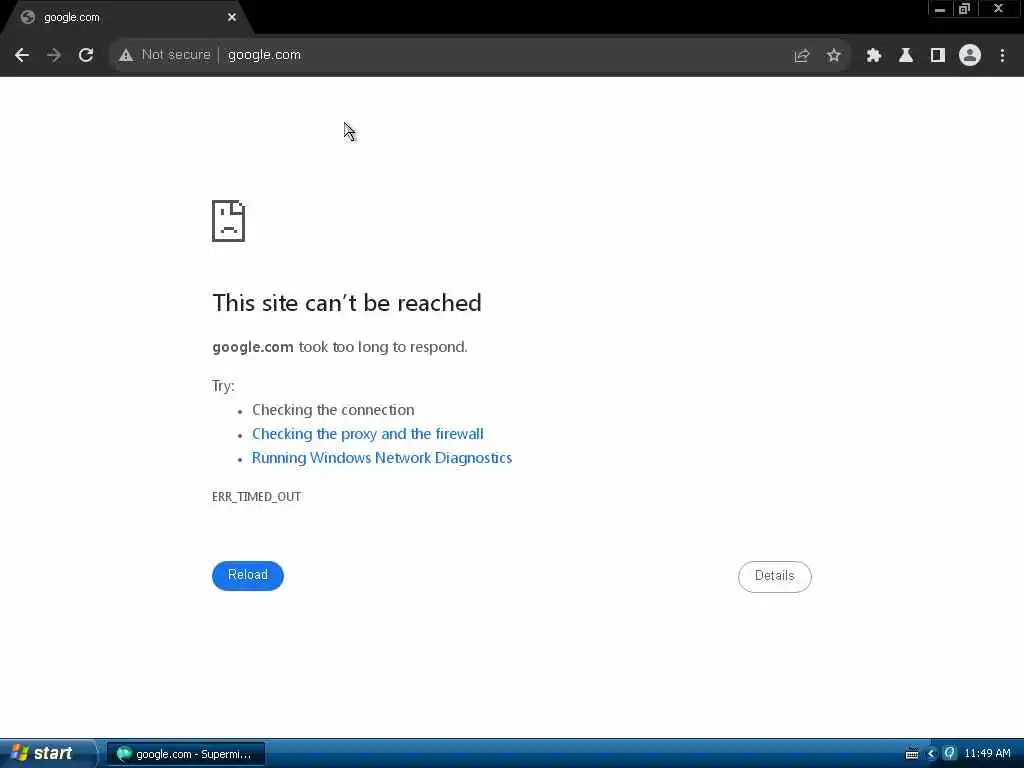Screen dimensions: 1024x768
Task: Click the shield tray icon
Action: pos(950,754)
